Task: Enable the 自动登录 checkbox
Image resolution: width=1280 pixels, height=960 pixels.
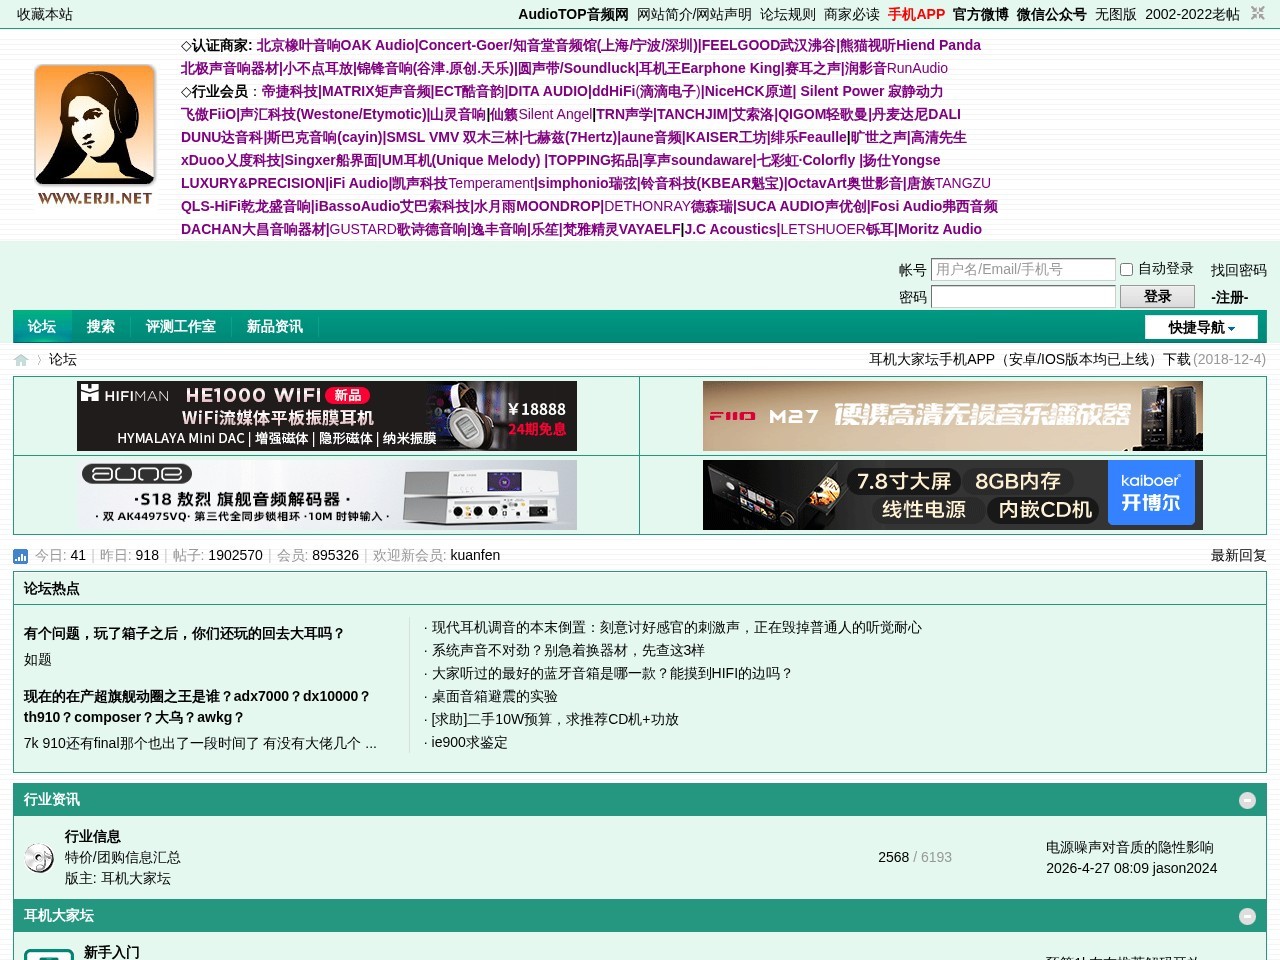Action: (1126, 269)
